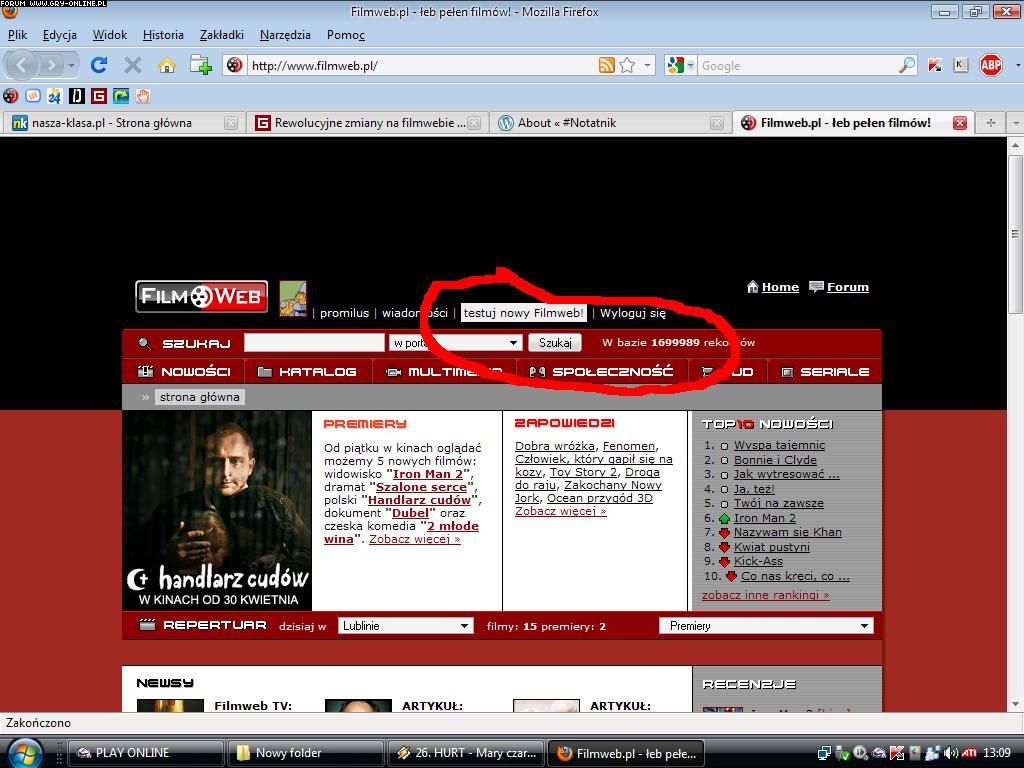1024x768 pixels.
Task: Open the Premiery dropdown in Repertuar bar
Action: coord(766,626)
